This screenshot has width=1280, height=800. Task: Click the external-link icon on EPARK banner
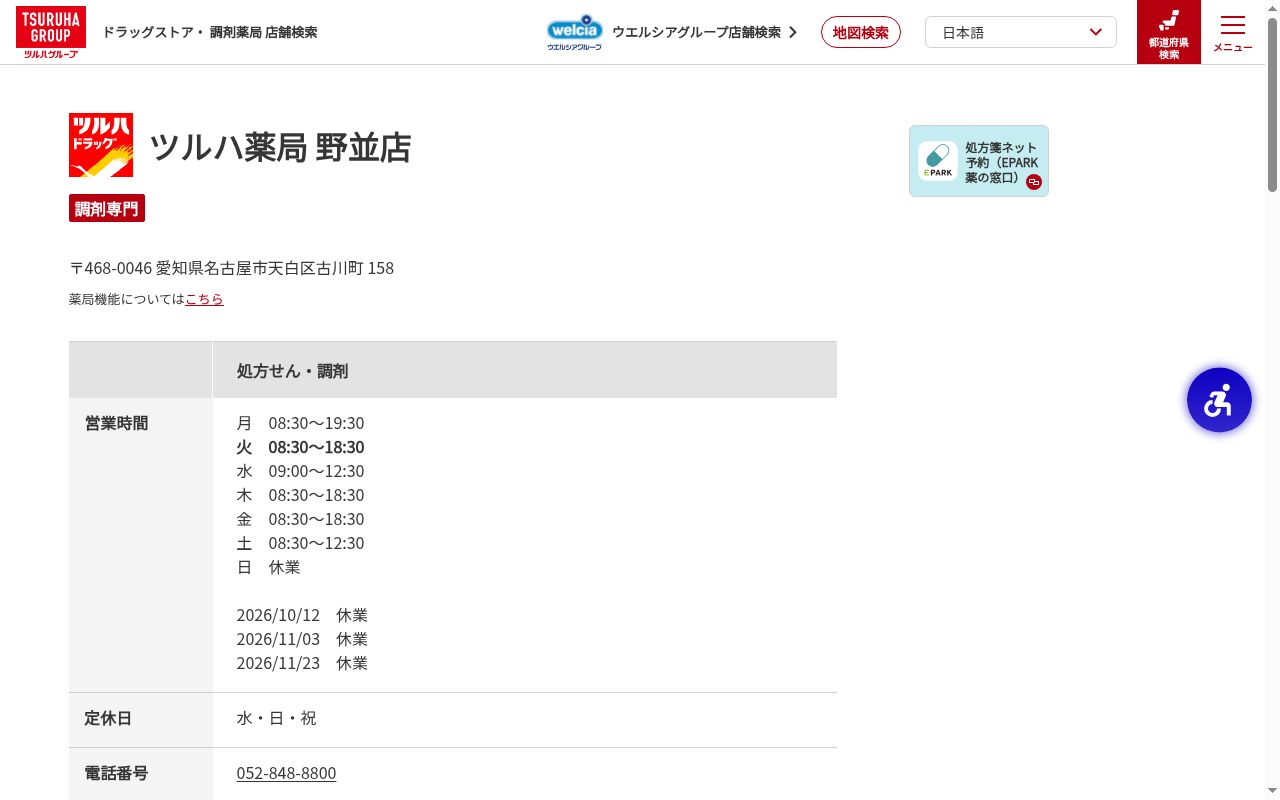[x=1034, y=182]
